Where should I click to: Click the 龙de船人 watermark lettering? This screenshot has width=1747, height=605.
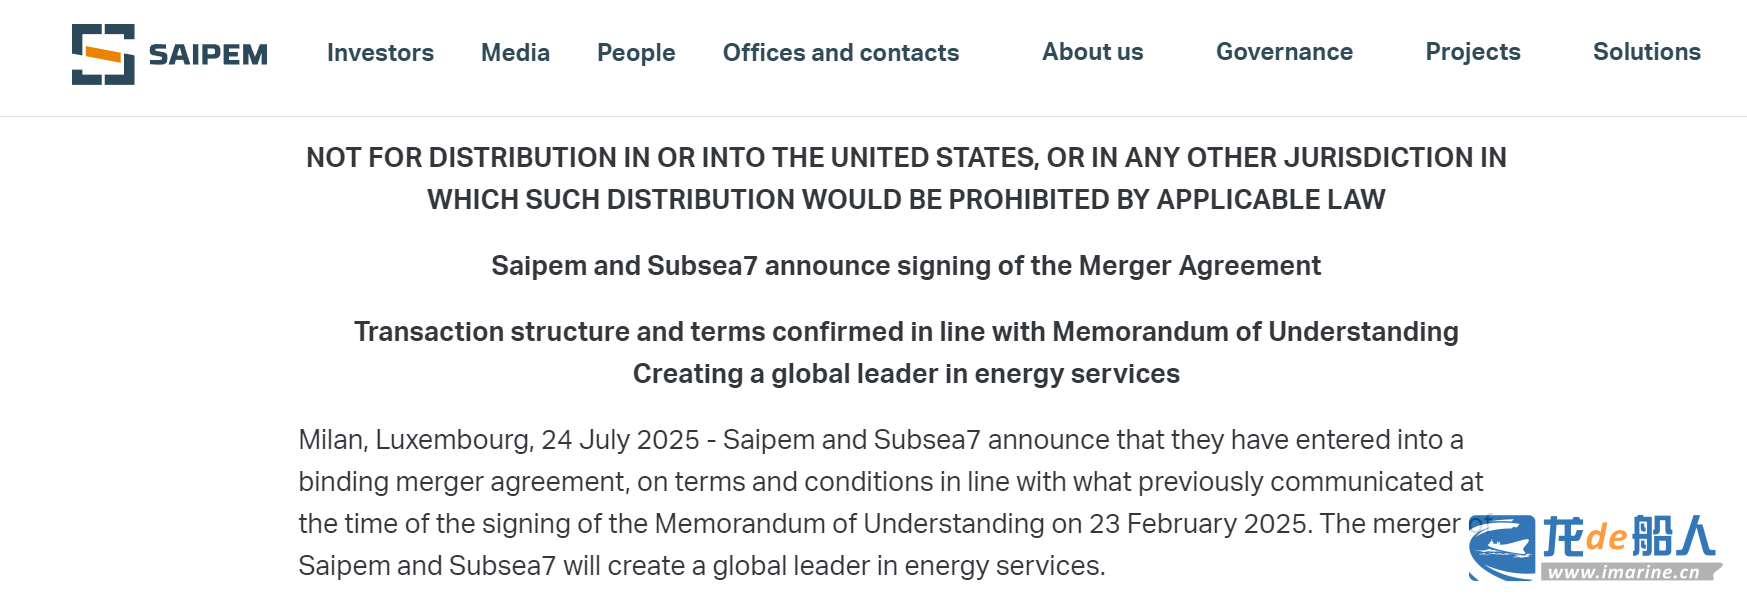1628,537
